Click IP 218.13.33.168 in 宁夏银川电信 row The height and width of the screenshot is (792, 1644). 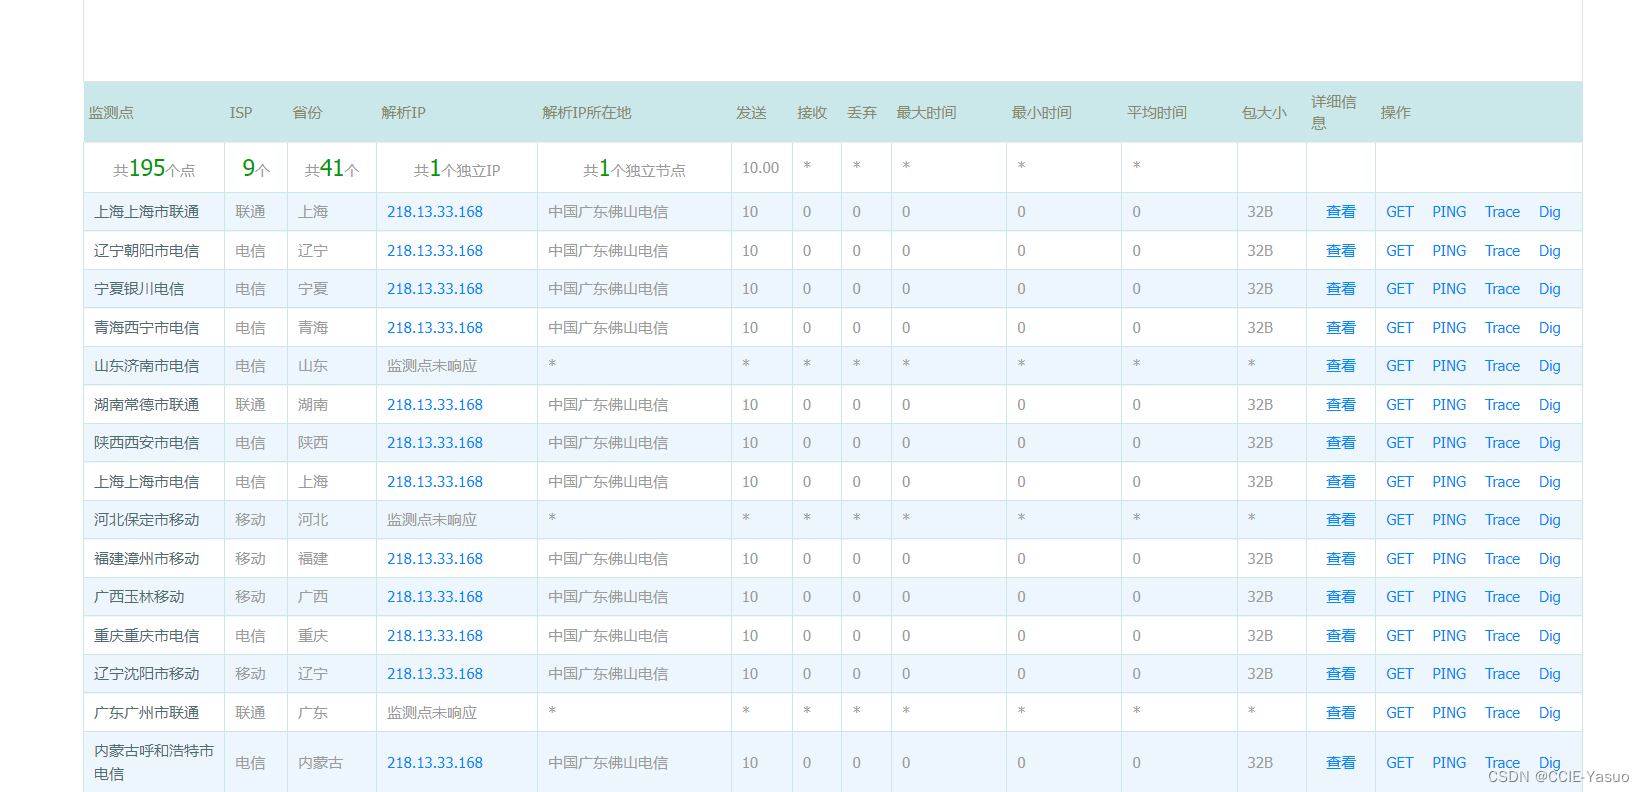click(435, 289)
